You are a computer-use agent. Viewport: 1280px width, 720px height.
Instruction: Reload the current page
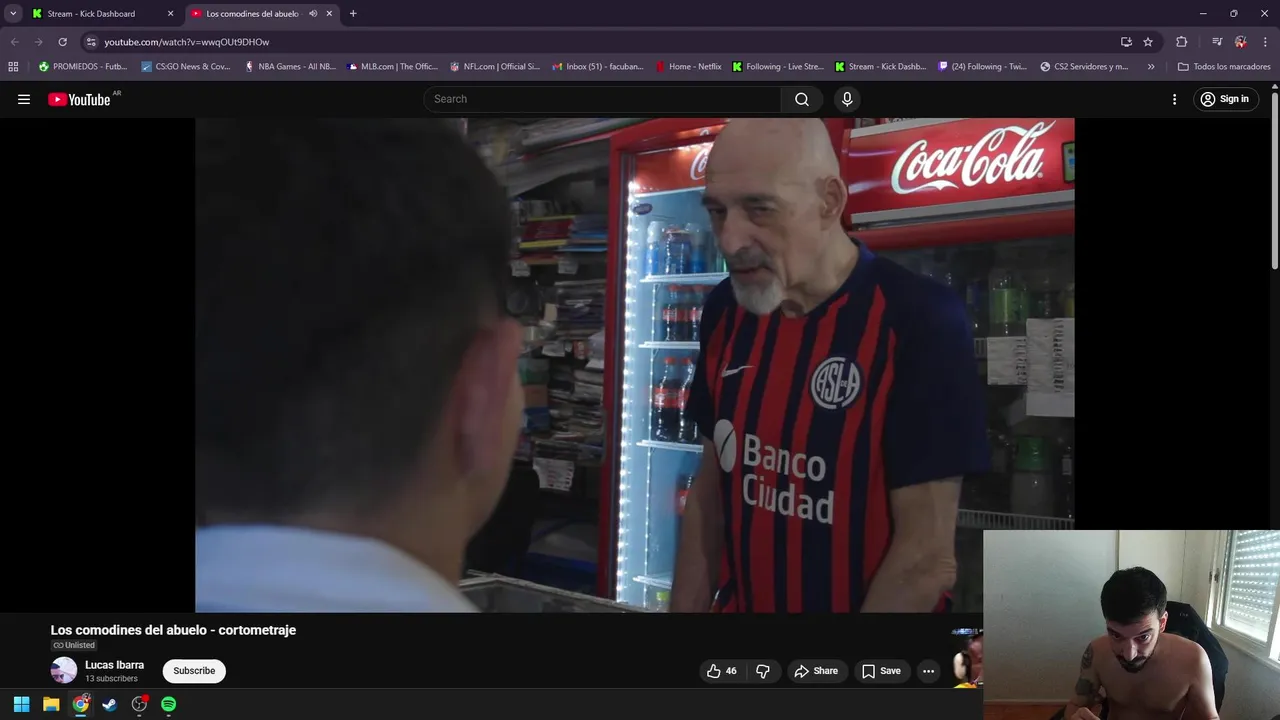coord(62,42)
